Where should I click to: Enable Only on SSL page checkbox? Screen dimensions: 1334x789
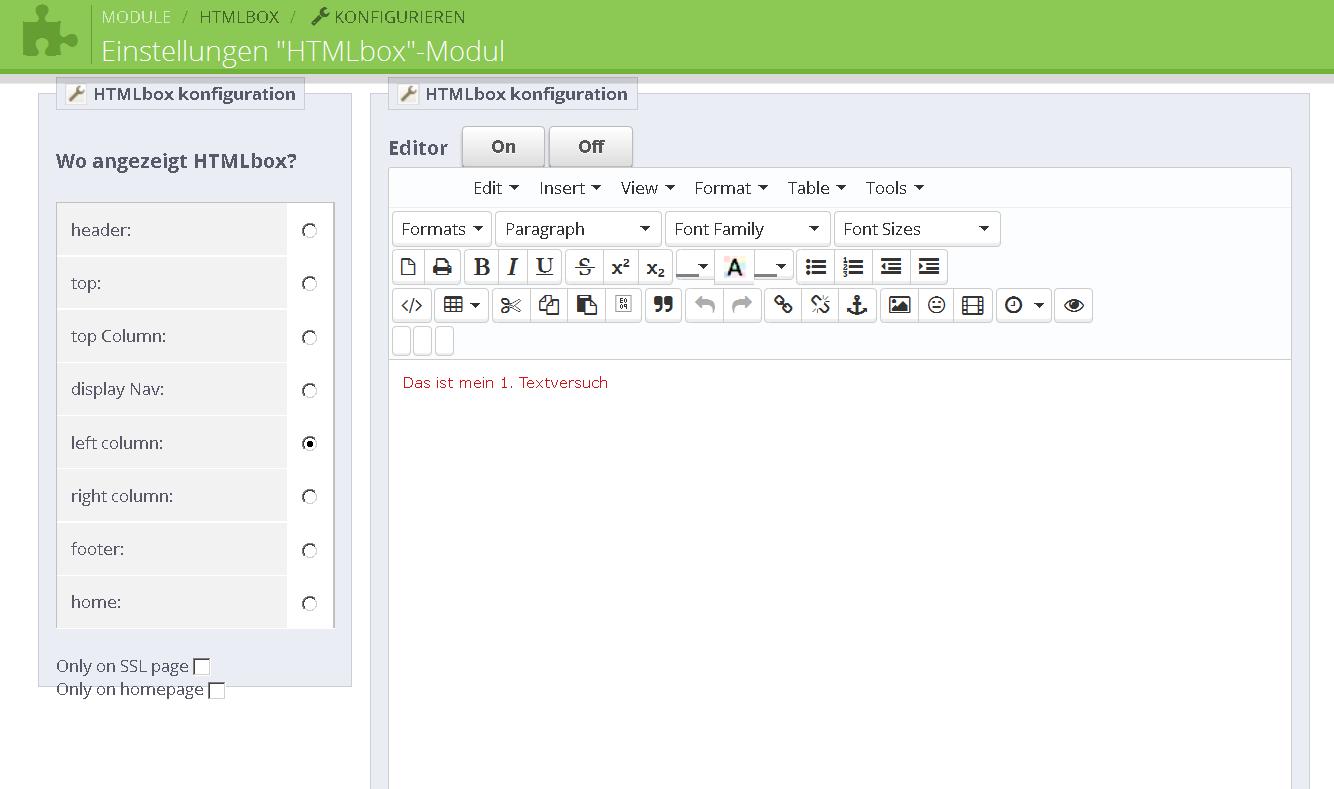click(202, 667)
